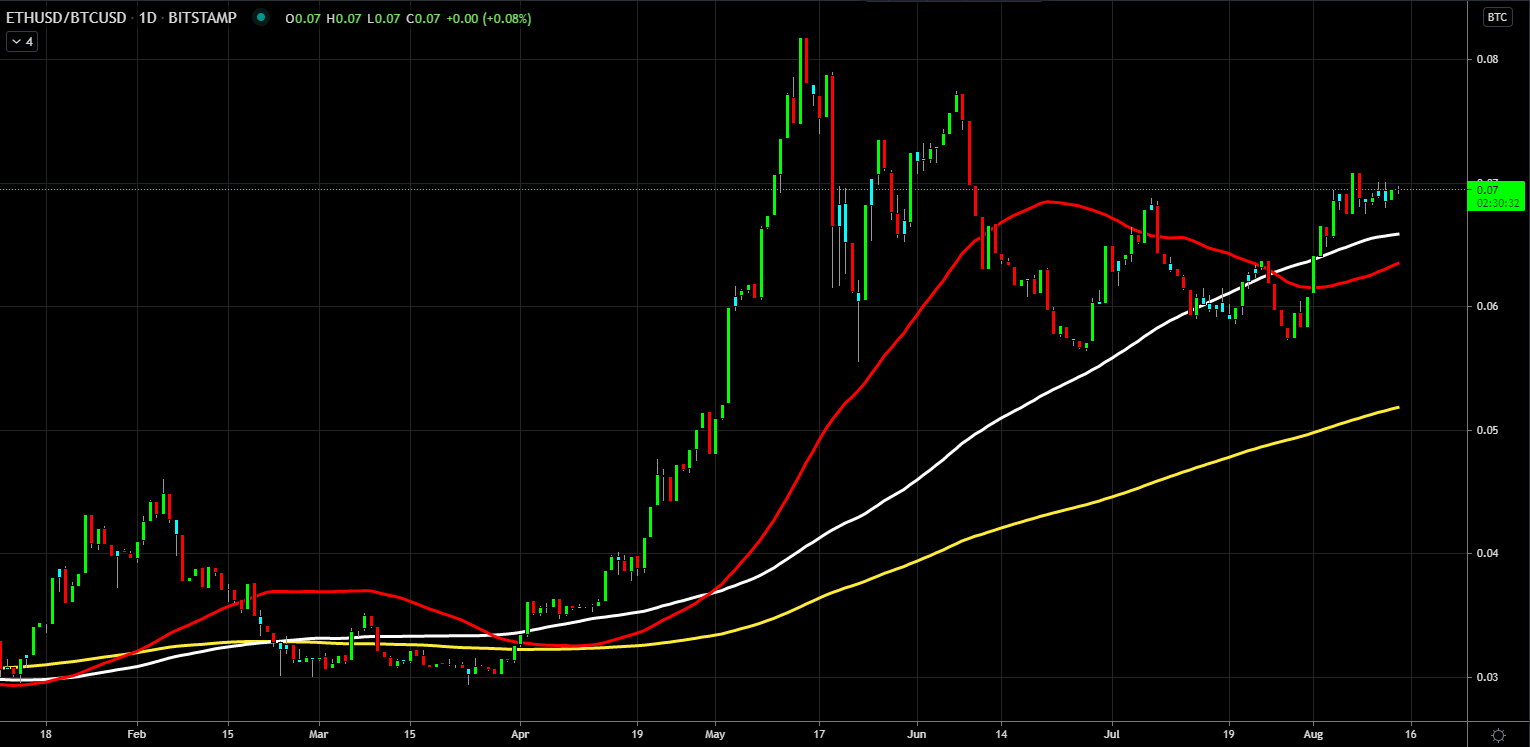The height and width of the screenshot is (747, 1530).
Task: Click the 0.04 price scale label
Action: (1487, 553)
